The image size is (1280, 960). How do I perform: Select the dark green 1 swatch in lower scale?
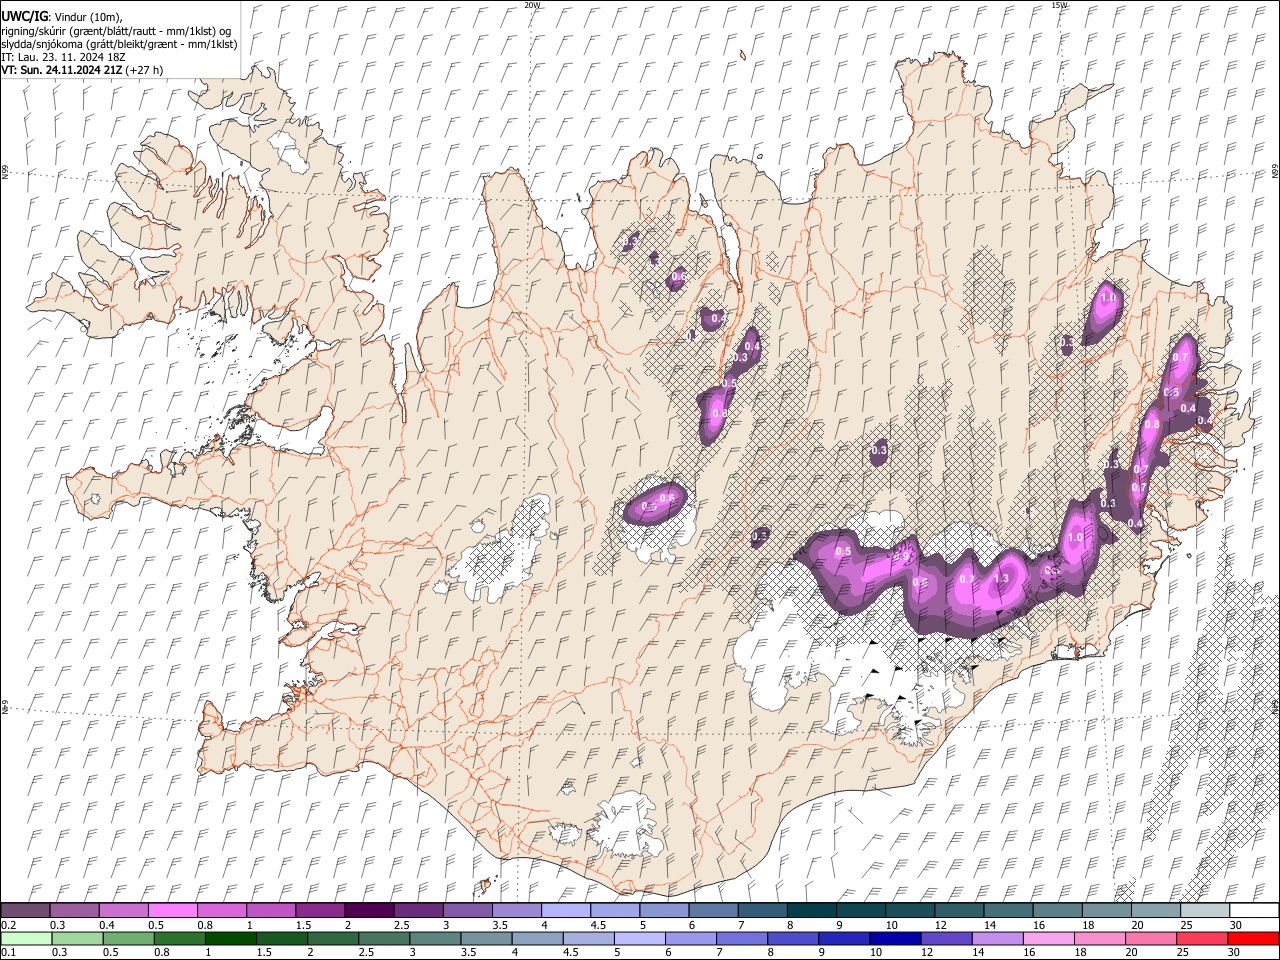click(230, 938)
